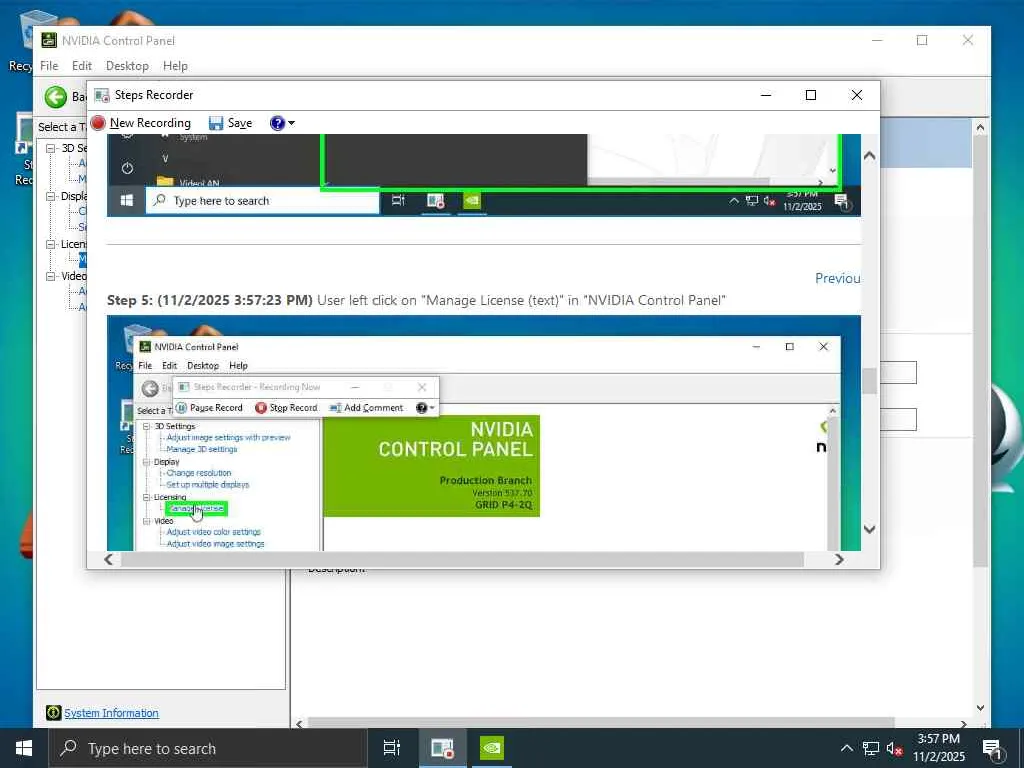Screen dimensions: 1024x768
Task: Click the Steps Recorder vertical scrollbar down arrow
Action: pos(869,529)
